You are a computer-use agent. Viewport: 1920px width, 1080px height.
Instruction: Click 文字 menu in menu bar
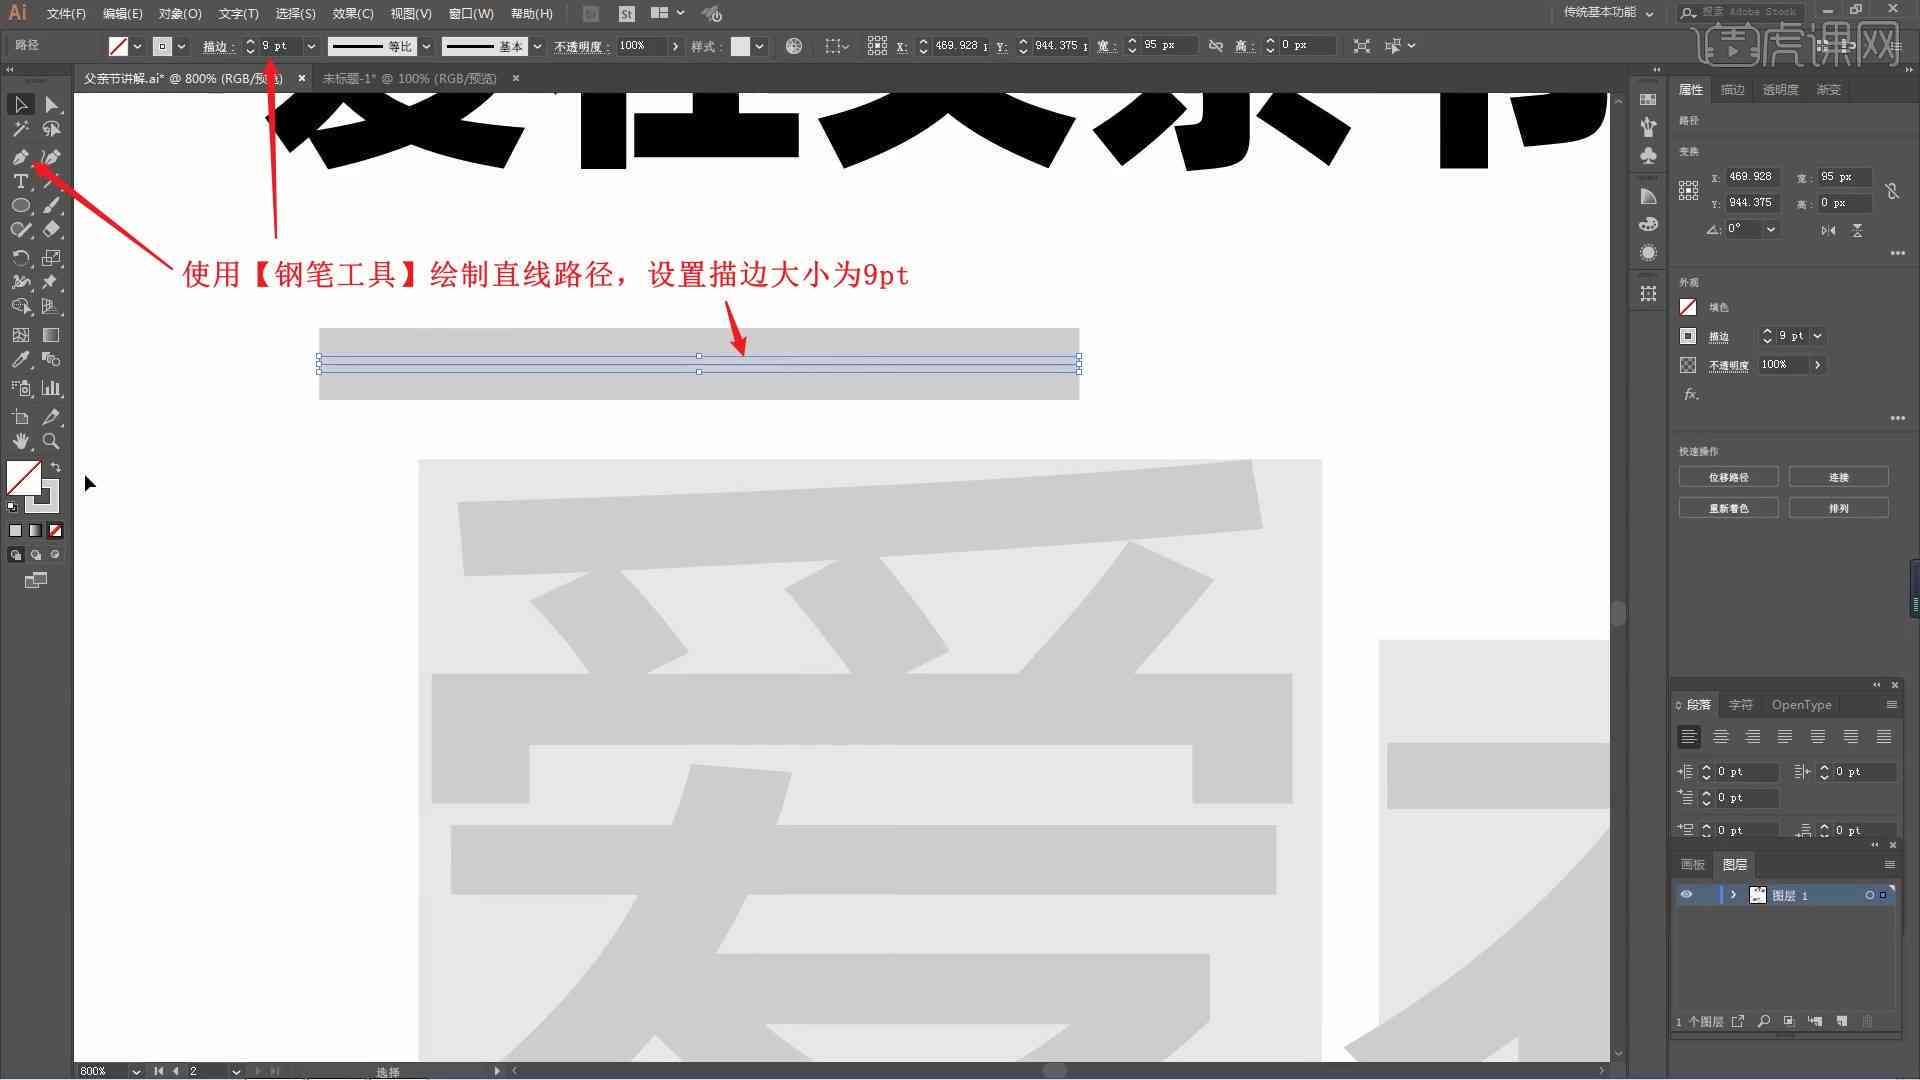coord(236,13)
